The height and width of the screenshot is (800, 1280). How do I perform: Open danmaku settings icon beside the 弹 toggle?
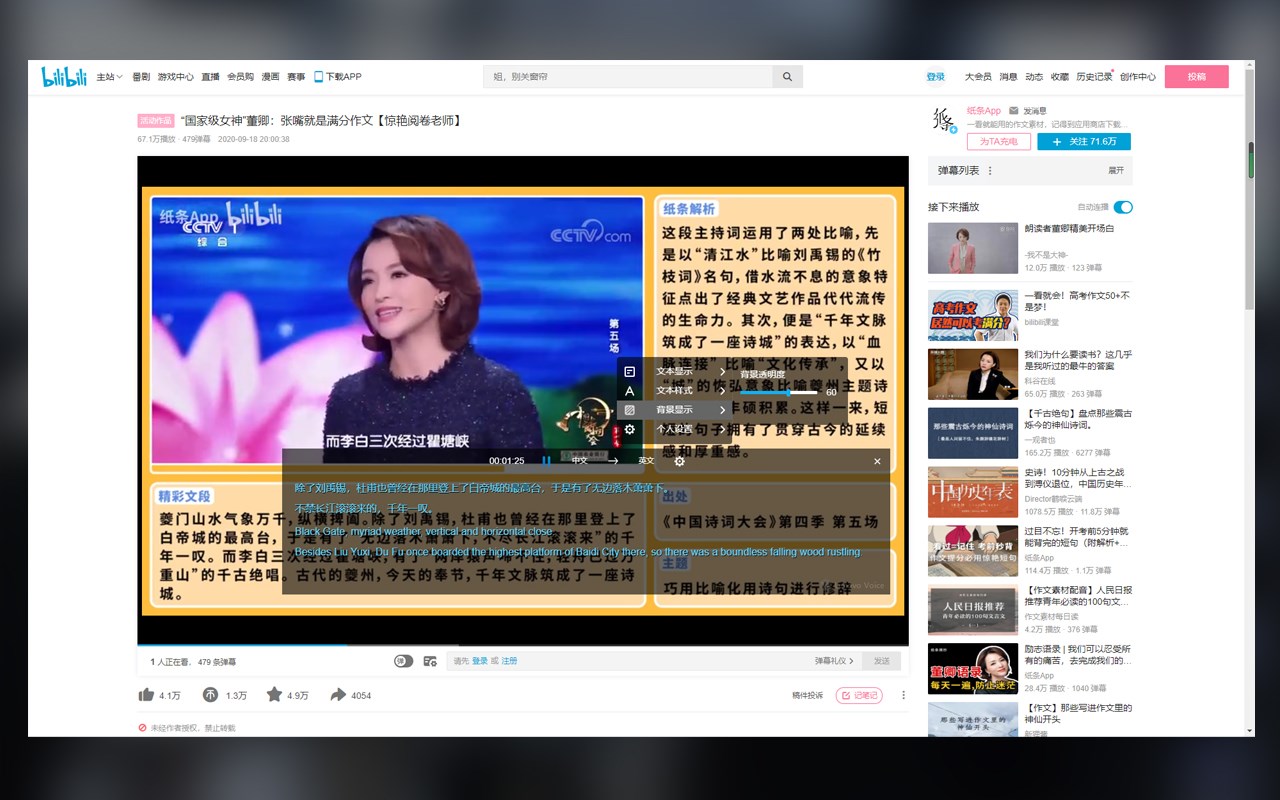(x=430, y=661)
